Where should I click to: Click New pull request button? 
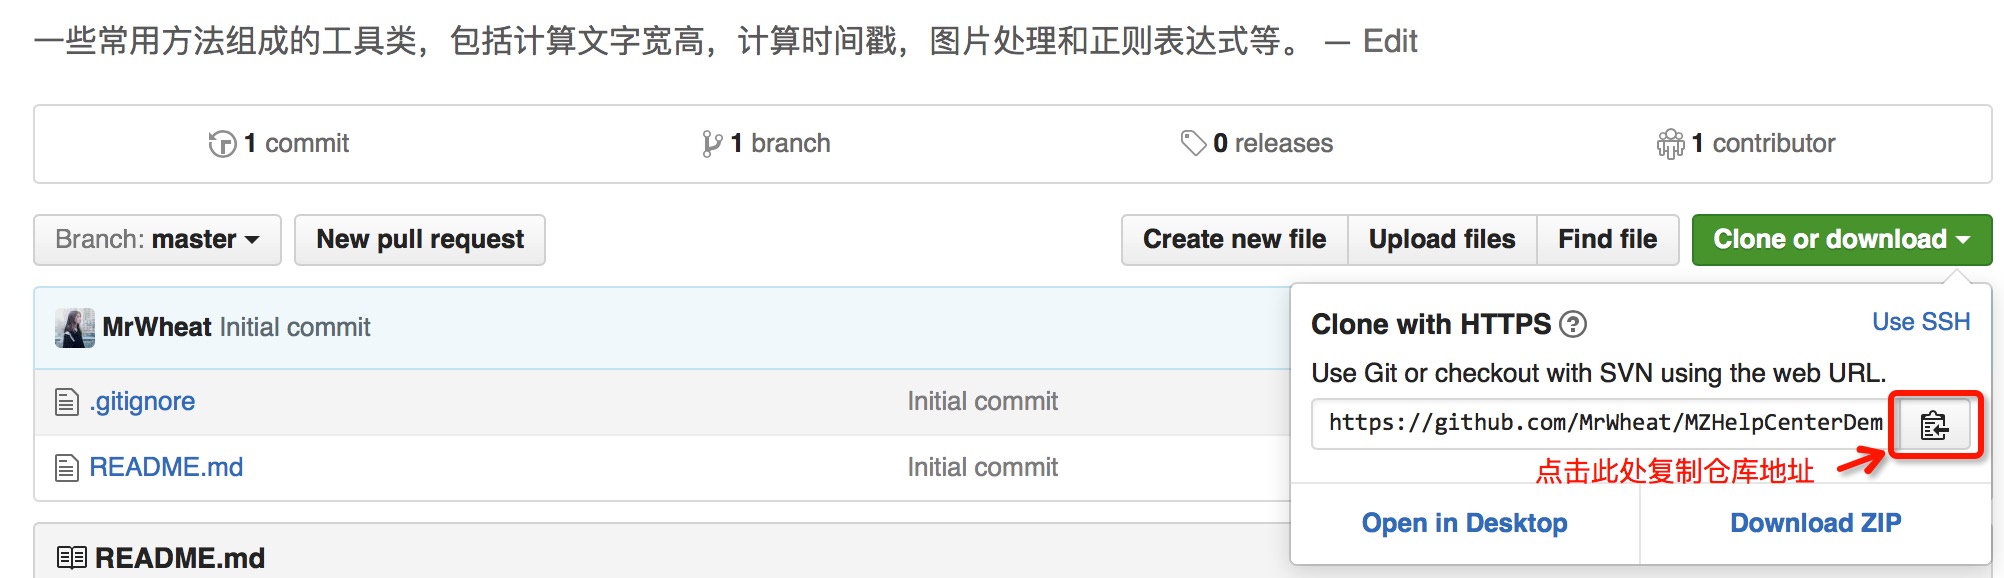(420, 240)
